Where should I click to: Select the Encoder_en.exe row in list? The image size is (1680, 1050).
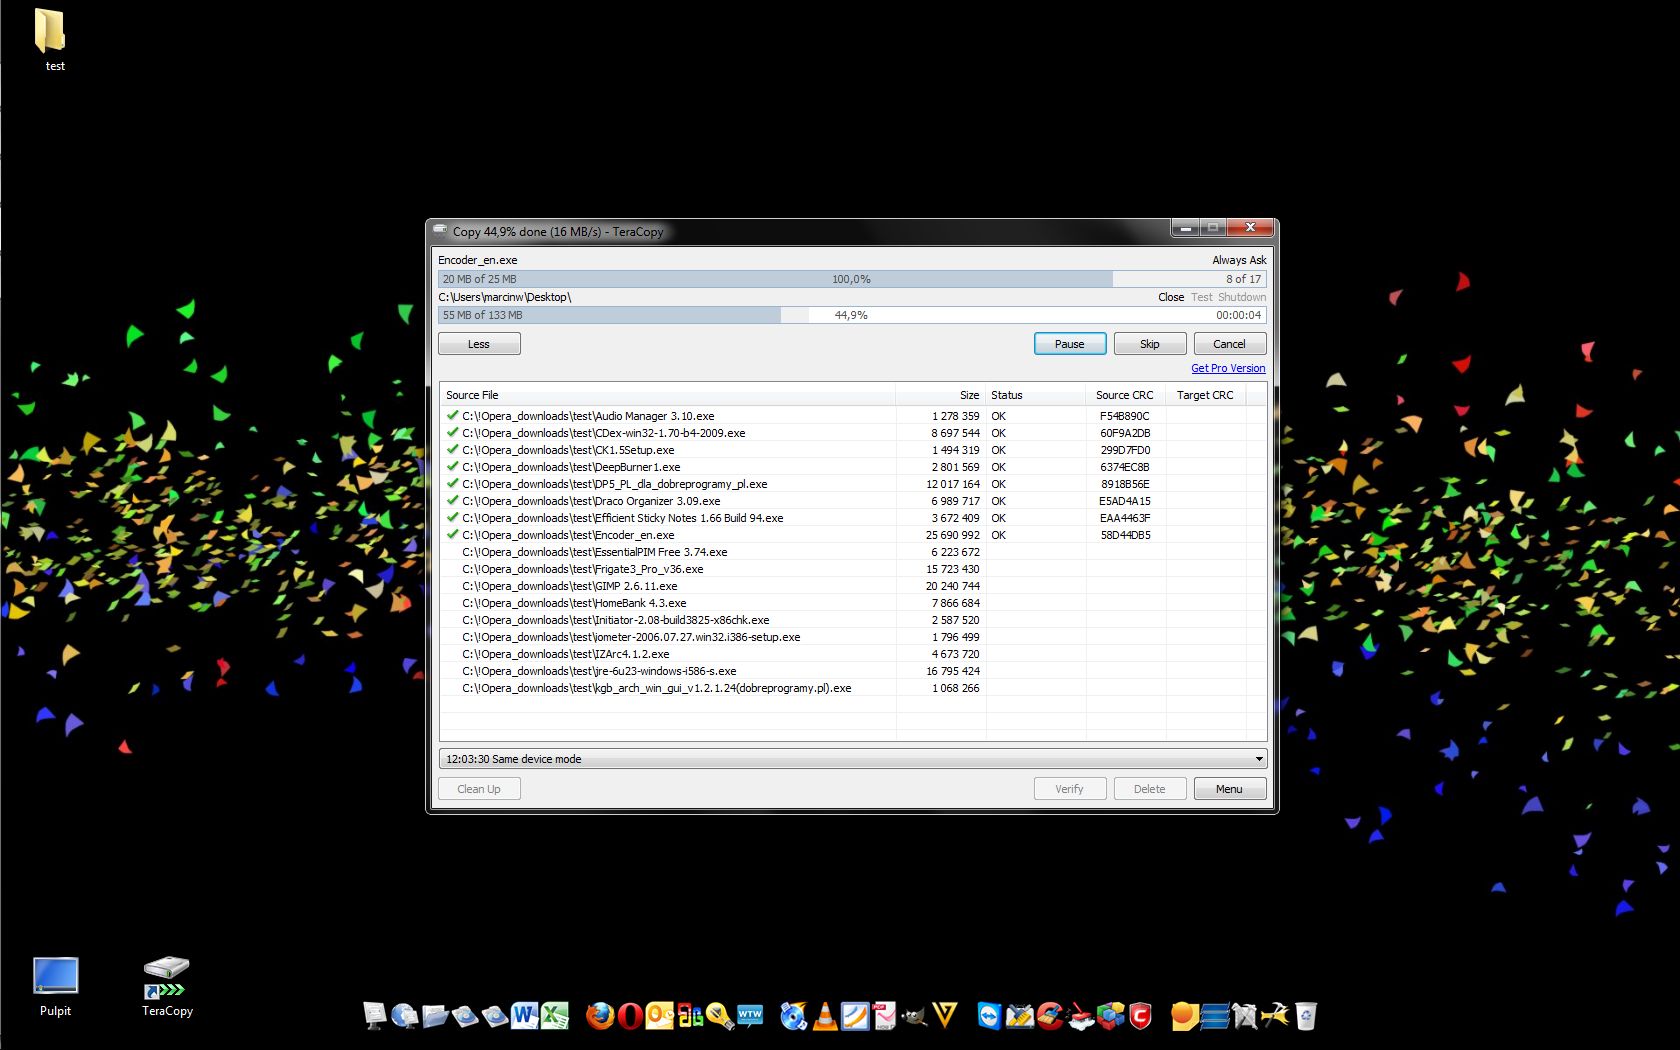click(852, 535)
